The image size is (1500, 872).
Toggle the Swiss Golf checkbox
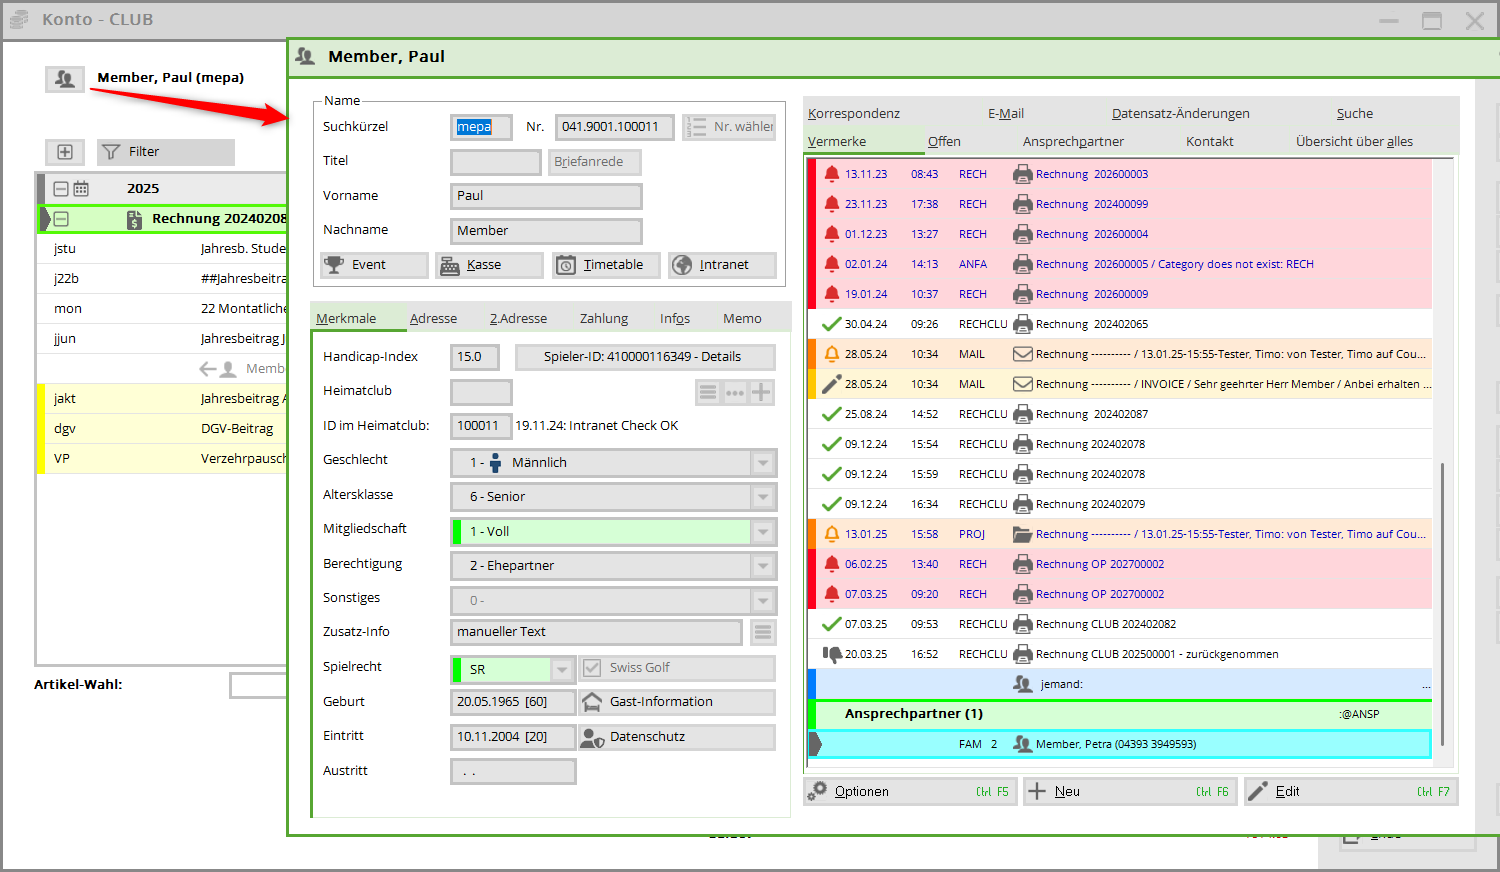tap(592, 668)
